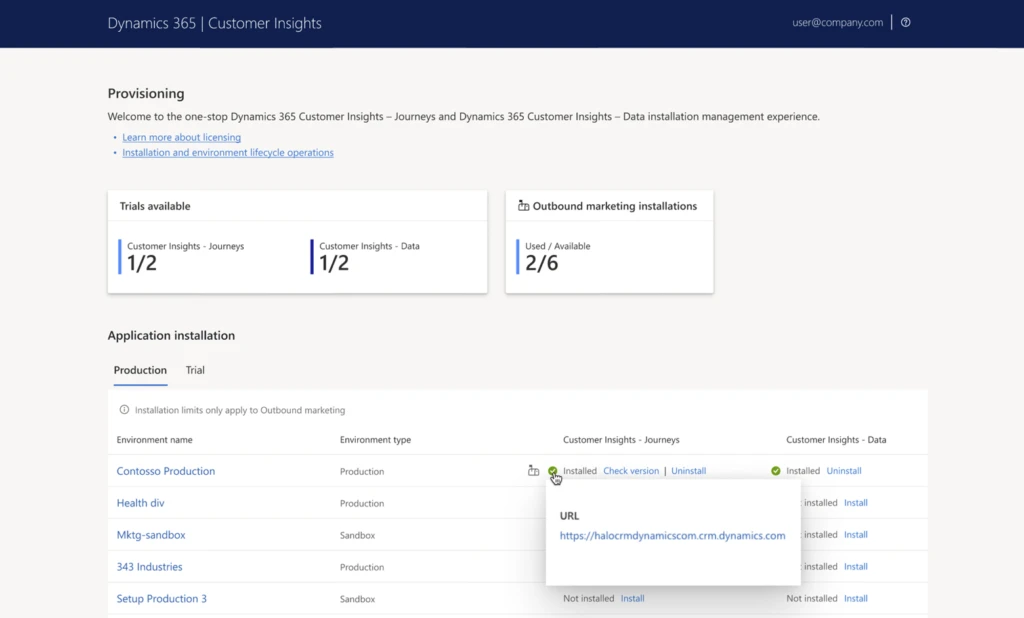This screenshot has height=618, width=1024.
Task: Open the user@company.com account menu
Action: click(837, 23)
